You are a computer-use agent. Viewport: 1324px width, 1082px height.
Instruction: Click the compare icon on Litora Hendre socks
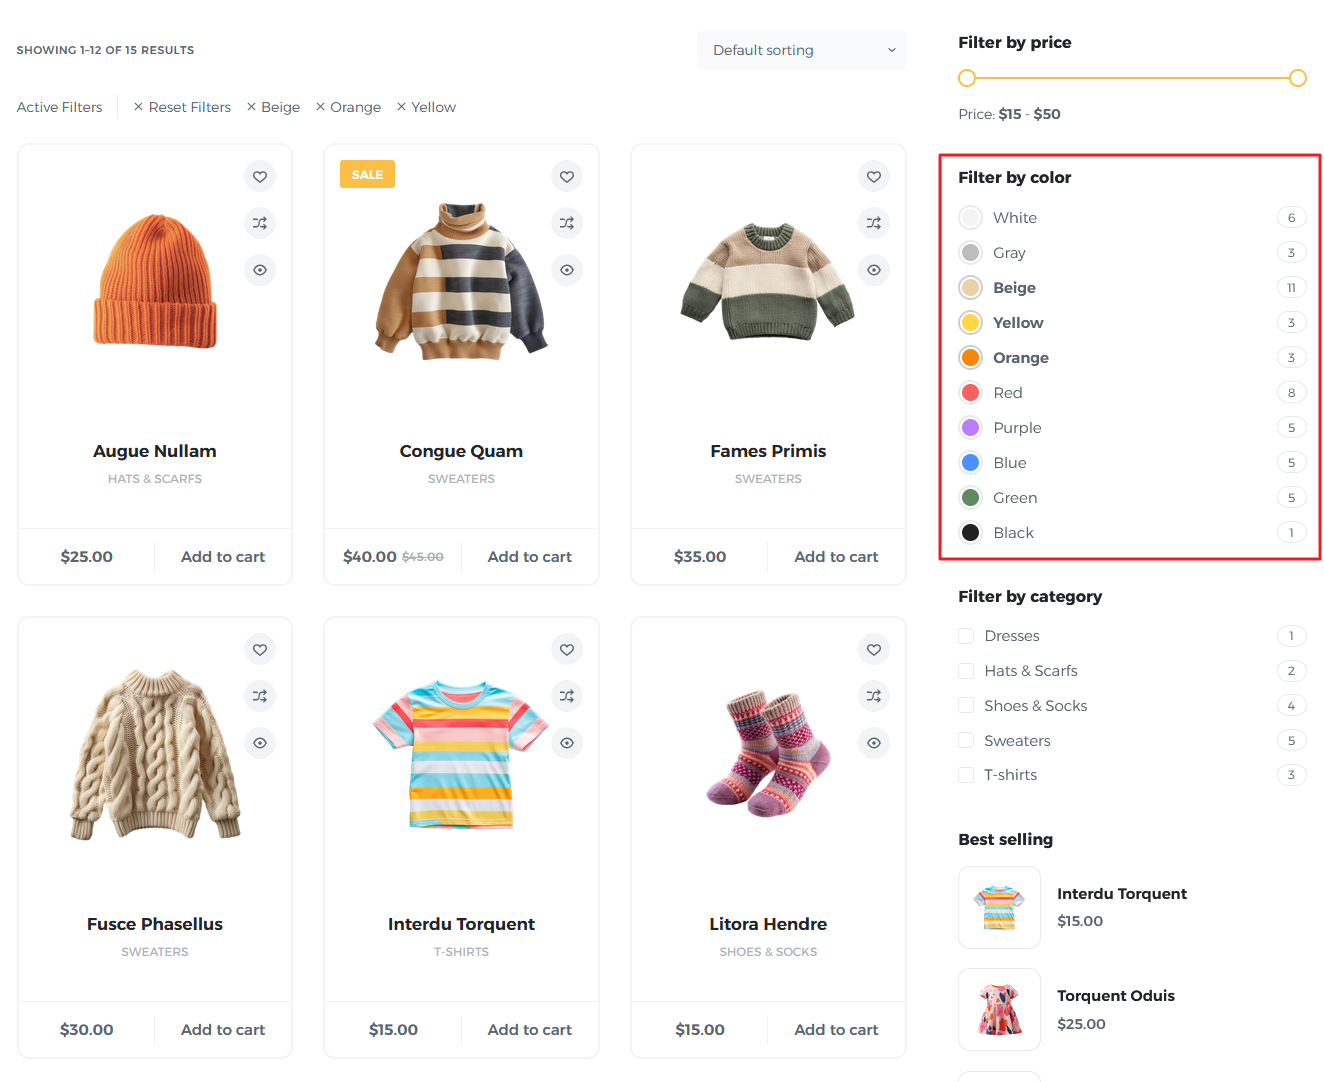coord(873,696)
